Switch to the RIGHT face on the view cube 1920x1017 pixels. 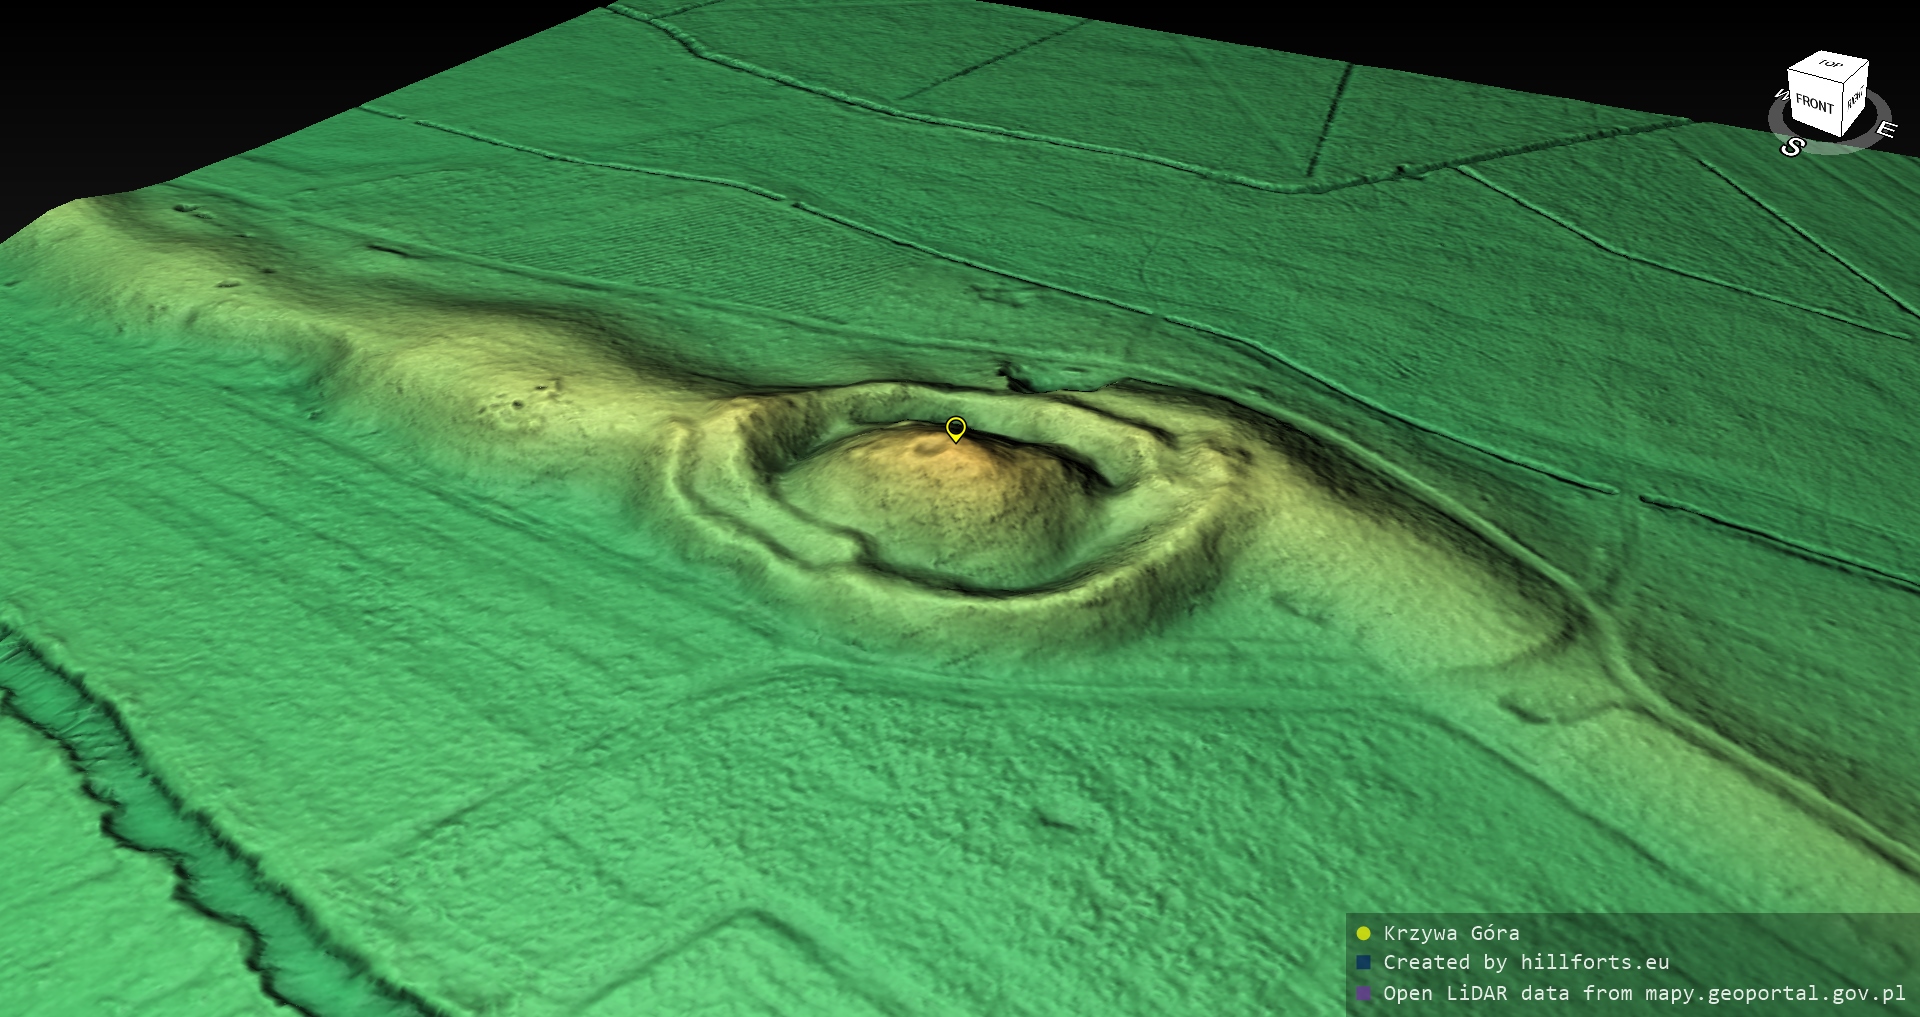pos(1855,99)
